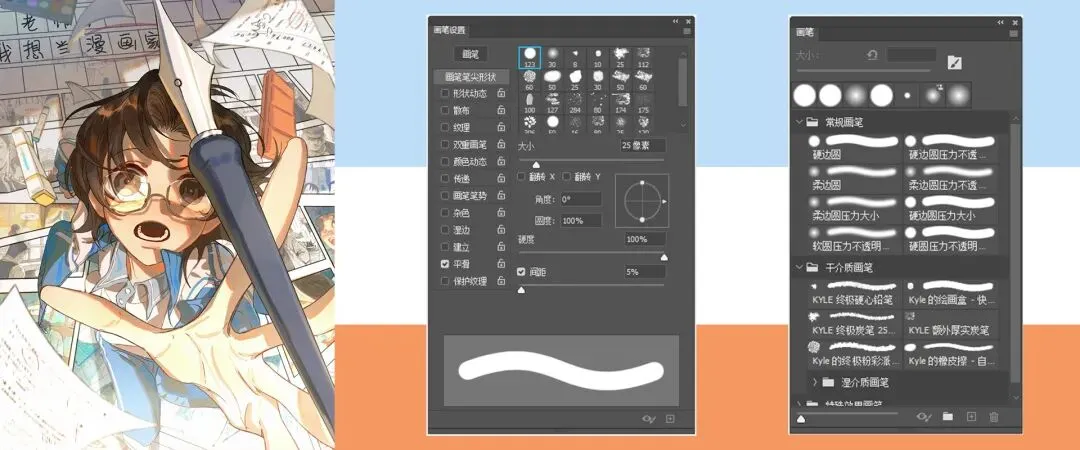The image size is (1080, 450).
Task: Create new brush group folder icon
Action: coord(948,416)
